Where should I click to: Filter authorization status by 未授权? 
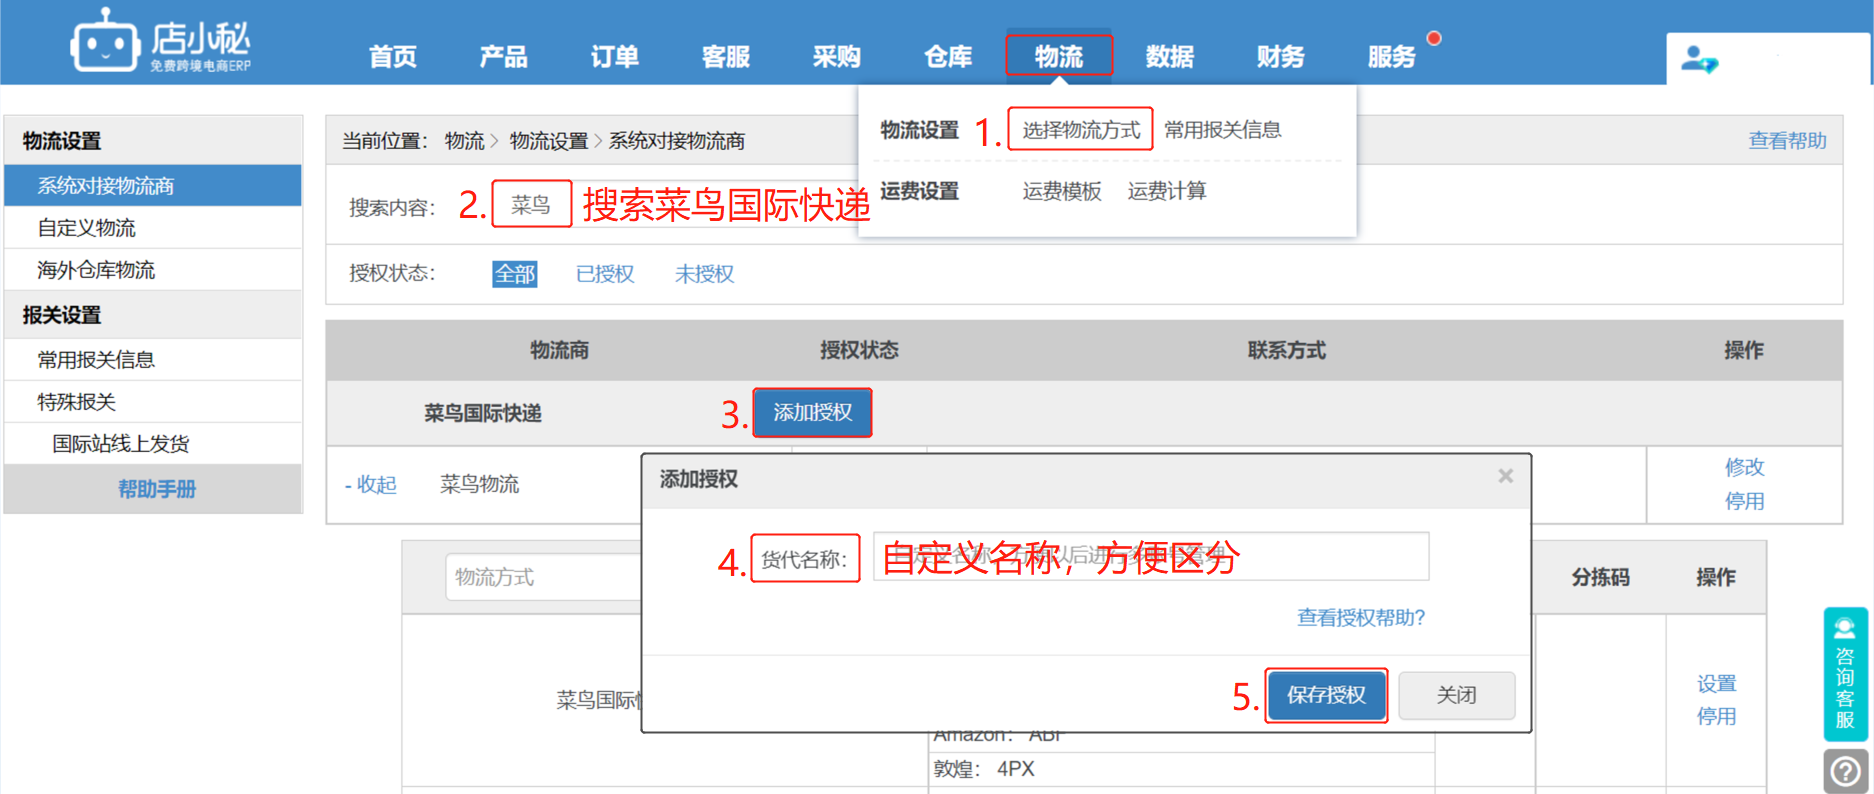[x=704, y=274]
